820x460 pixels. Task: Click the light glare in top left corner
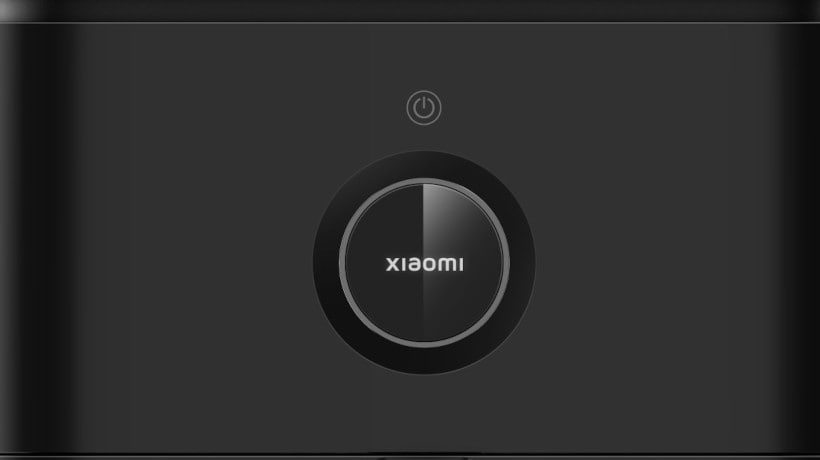click(x=15, y=9)
